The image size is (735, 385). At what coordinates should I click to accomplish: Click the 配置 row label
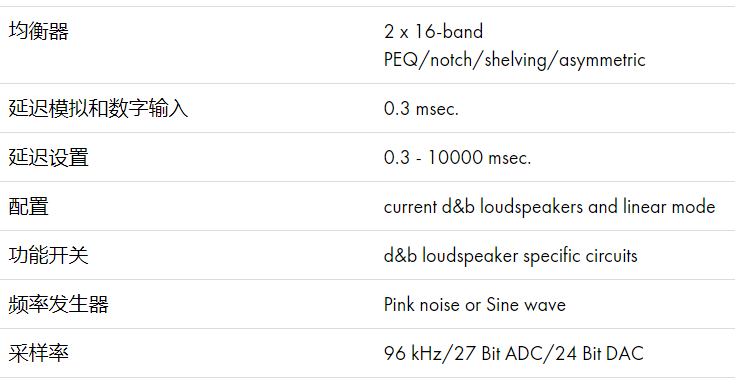coord(29,206)
